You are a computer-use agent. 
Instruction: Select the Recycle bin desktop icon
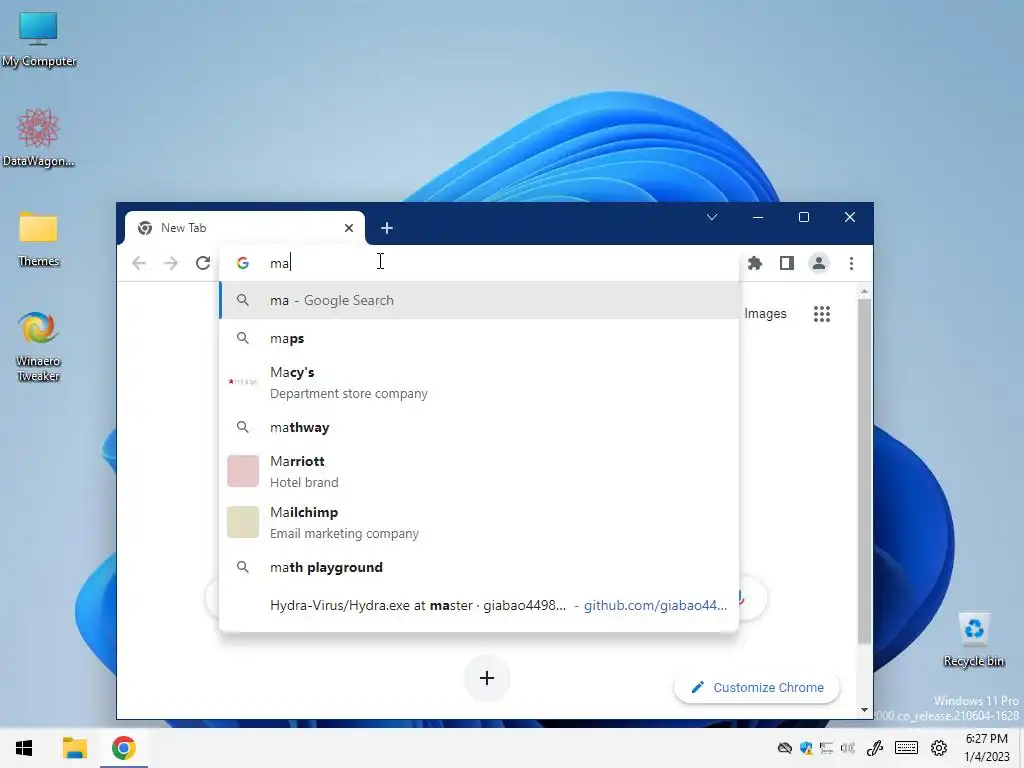pyautogui.click(x=974, y=640)
